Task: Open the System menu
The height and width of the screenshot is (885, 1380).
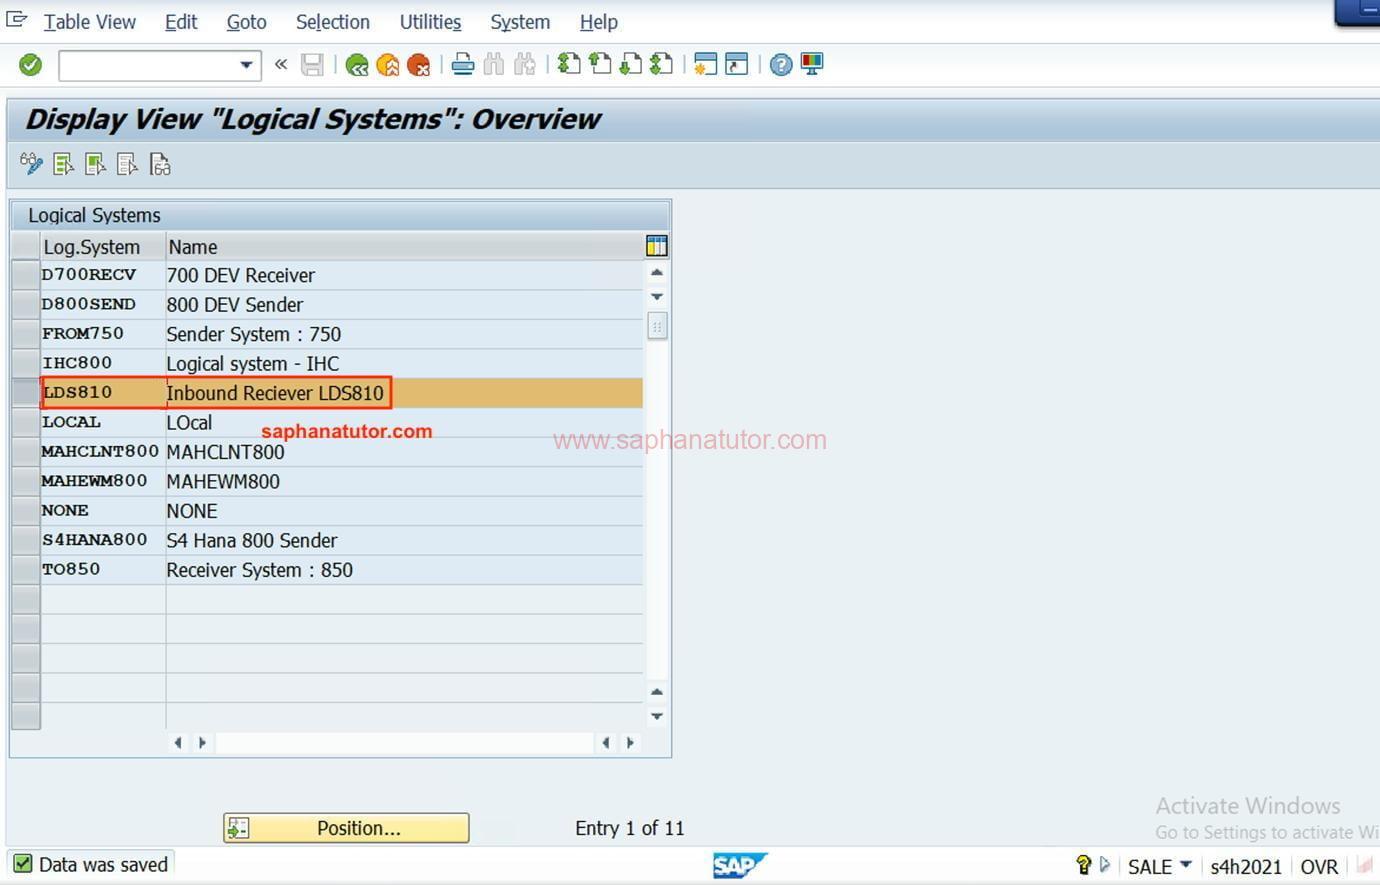Action: tap(520, 22)
